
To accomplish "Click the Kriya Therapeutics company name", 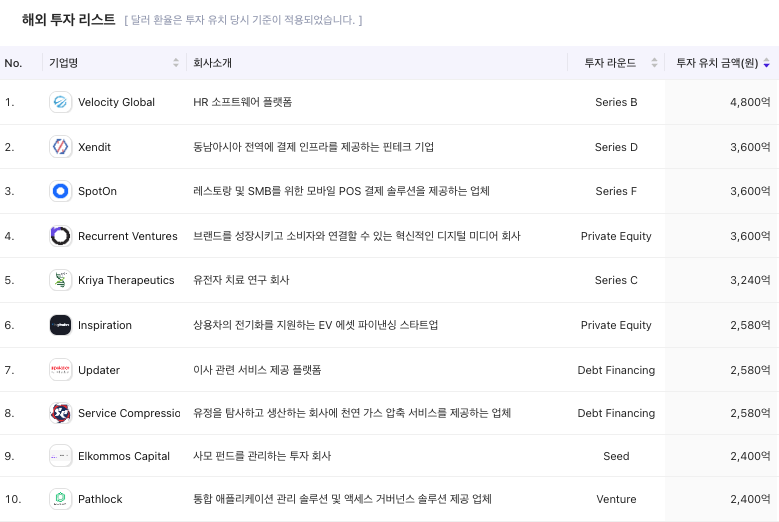I will click(126, 280).
